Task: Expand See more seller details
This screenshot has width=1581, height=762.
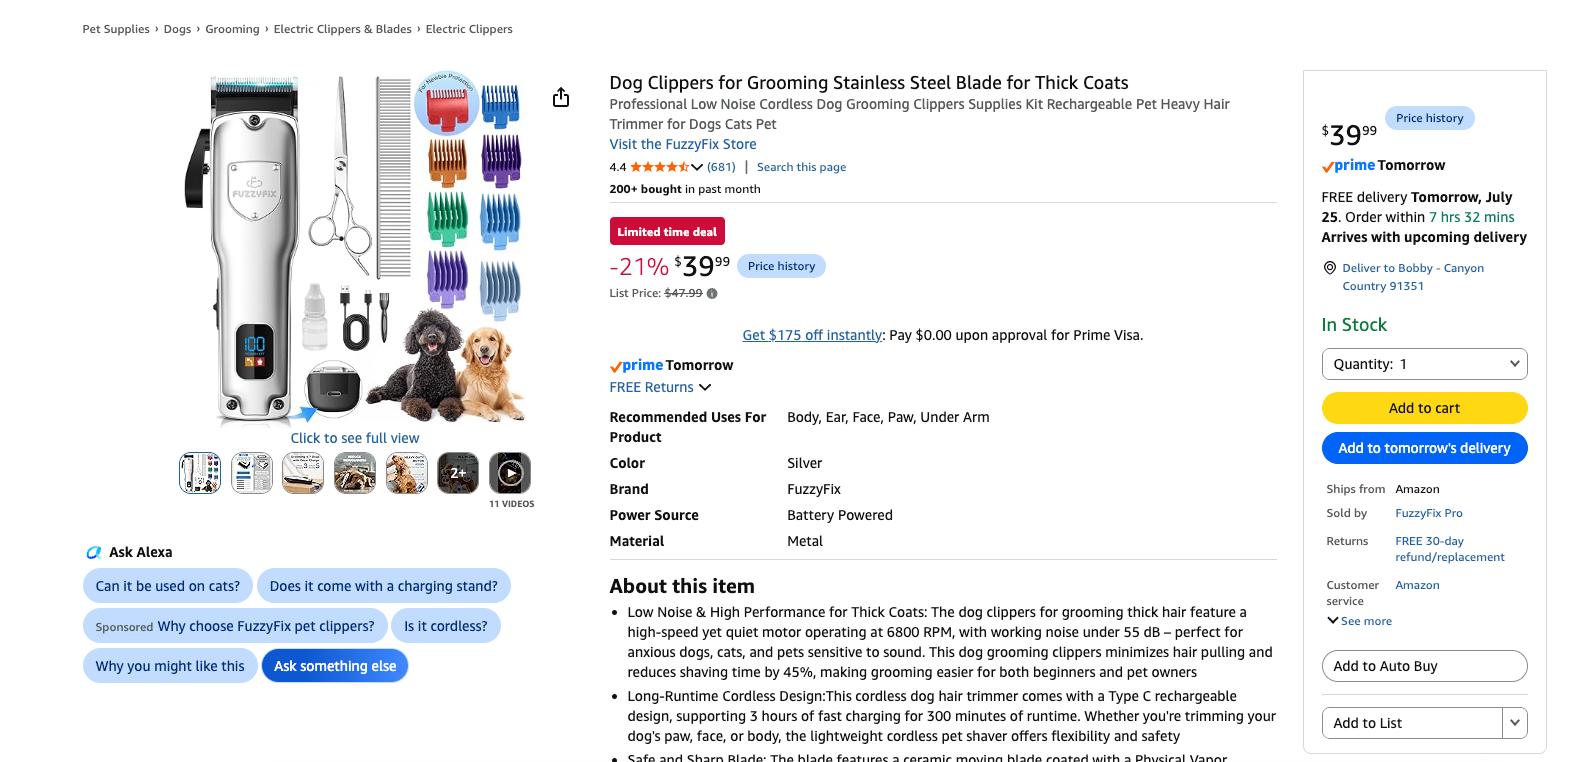Action: [x=1360, y=621]
